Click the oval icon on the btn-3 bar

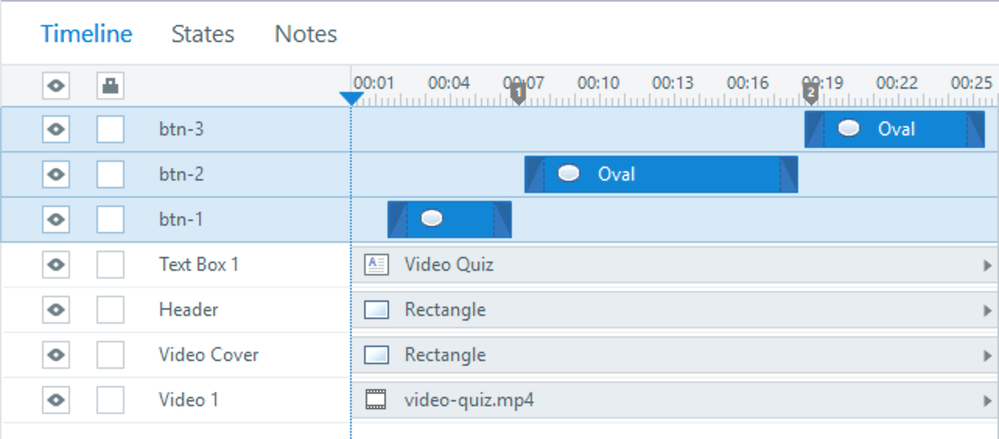pyautogui.click(x=849, y=128)
